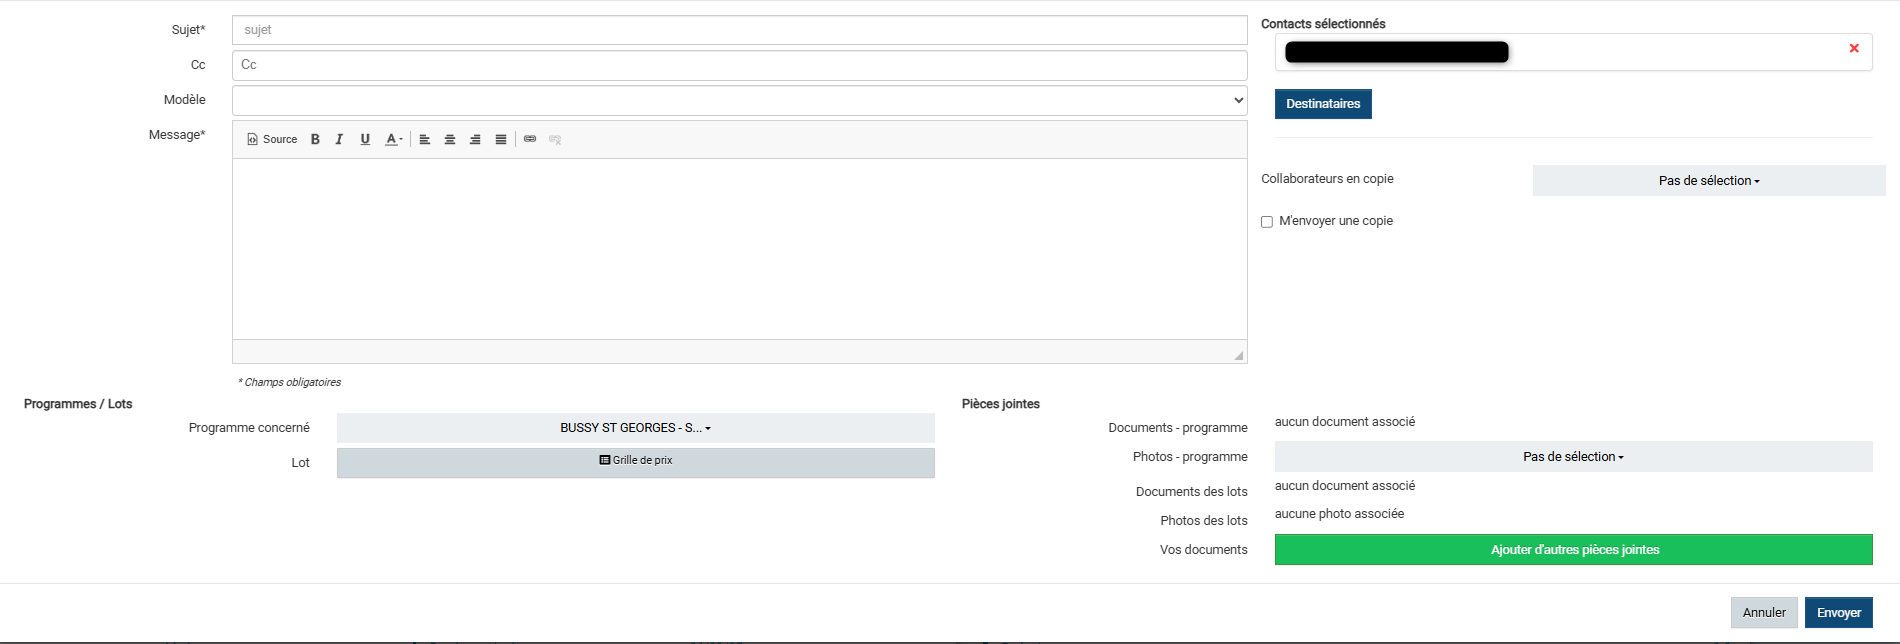Justify the message text
The width and height of the screenshot is (1900, 644).
501,140
